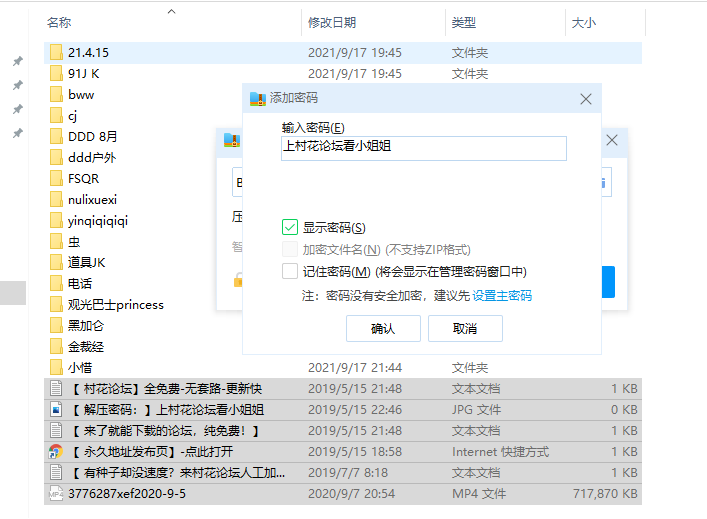This screenshot has height=519, width=707.
Task: Sort by 大小 column header
Action: point(583,22)
